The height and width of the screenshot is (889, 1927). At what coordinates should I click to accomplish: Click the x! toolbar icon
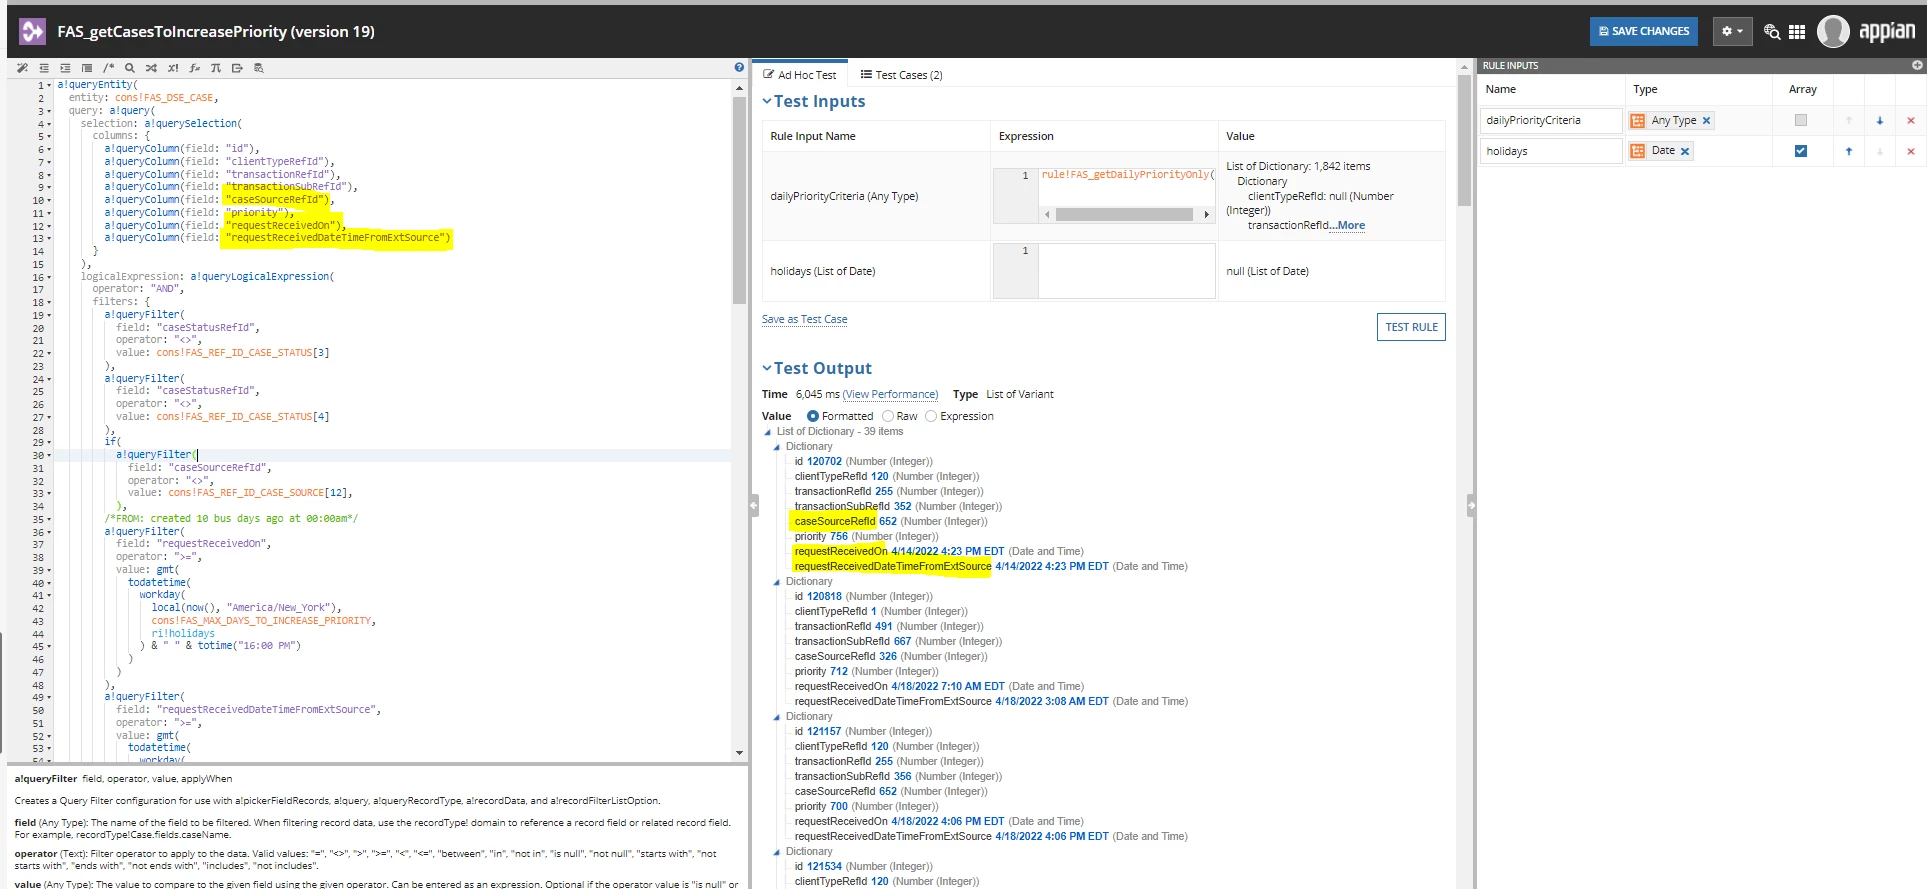[x=173, y=68]
